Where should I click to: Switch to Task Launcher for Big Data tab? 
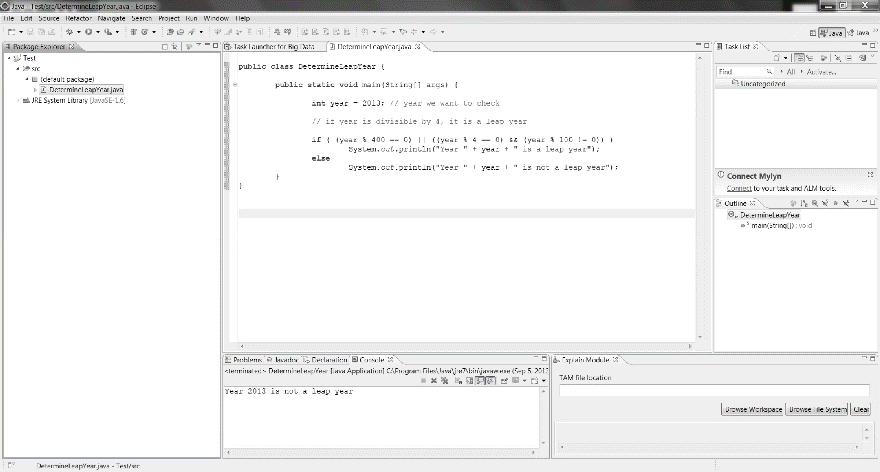274,47
